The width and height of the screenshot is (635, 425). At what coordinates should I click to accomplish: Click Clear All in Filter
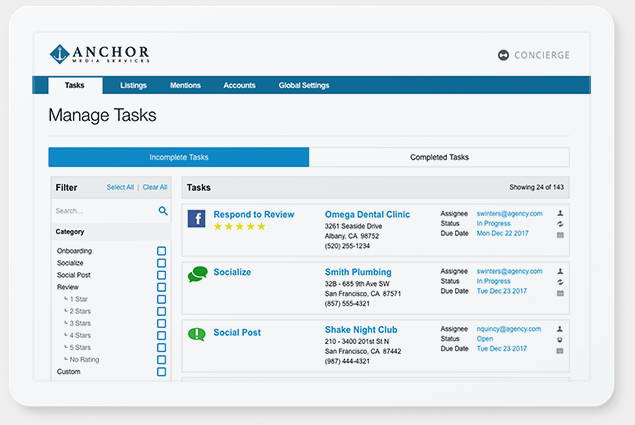coord(155,187)
